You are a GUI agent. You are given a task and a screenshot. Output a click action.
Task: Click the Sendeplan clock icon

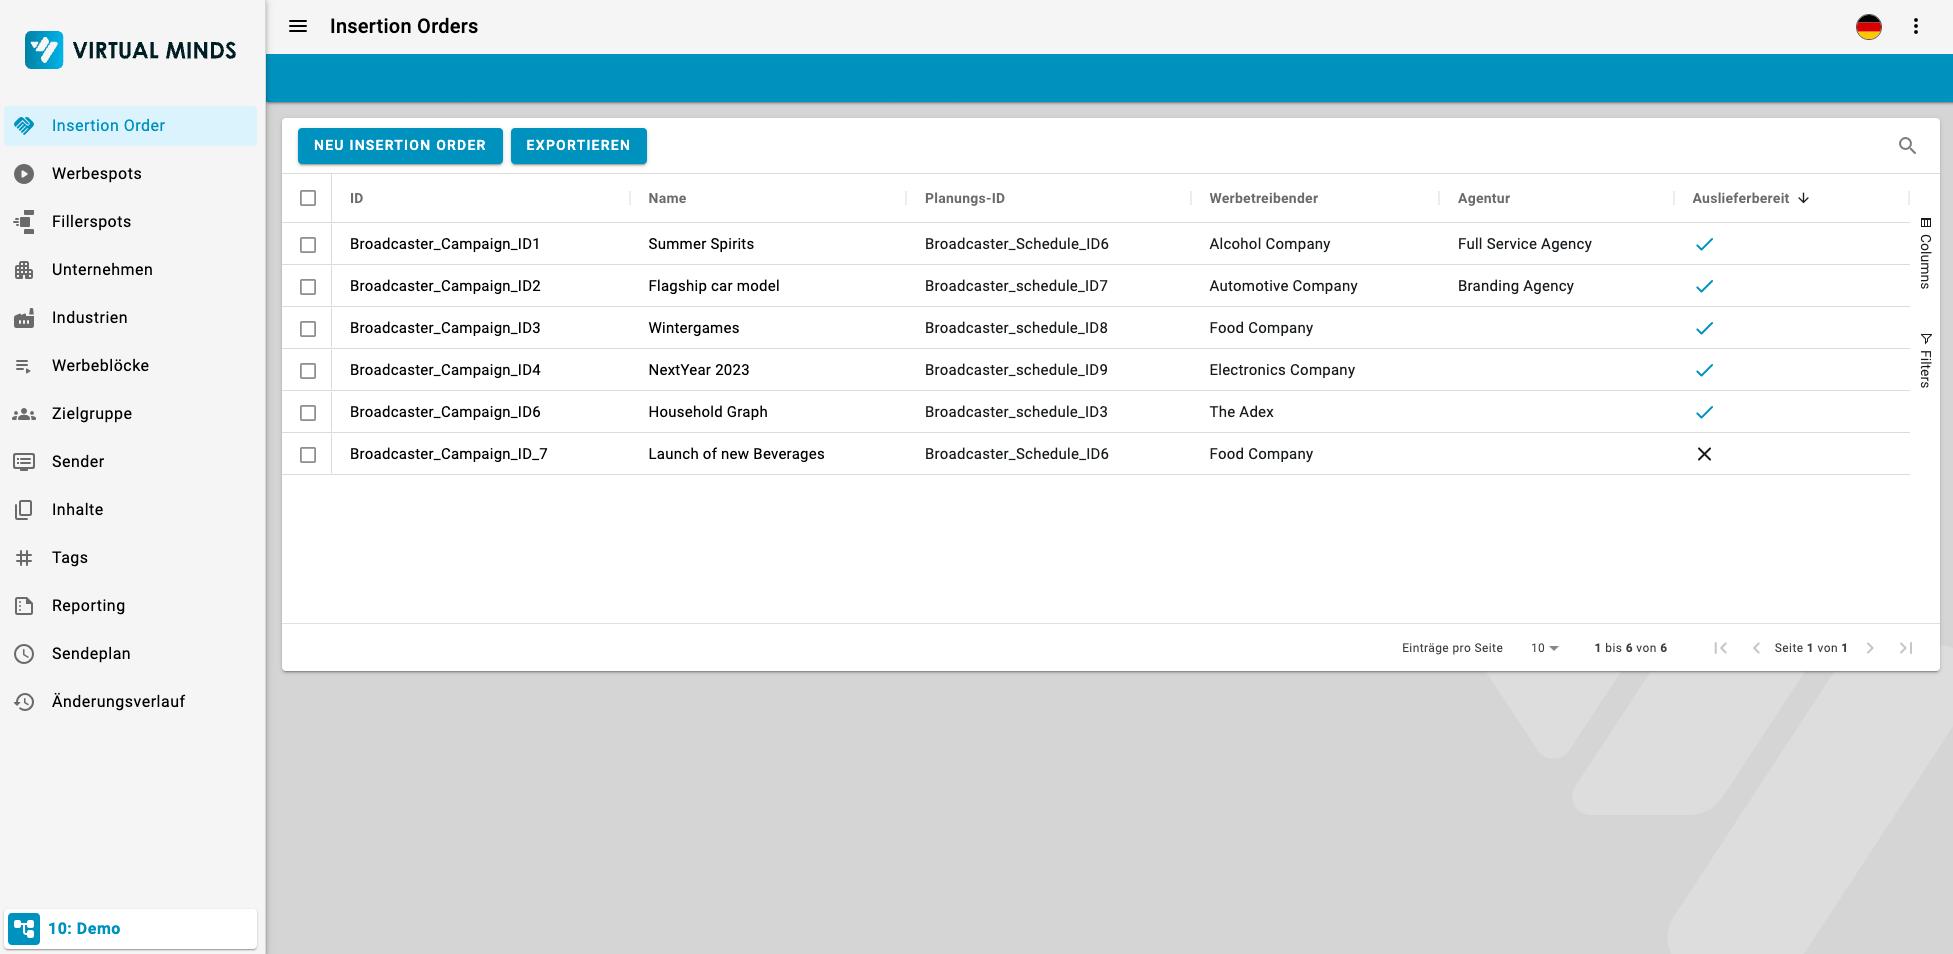tap(24, 654)
